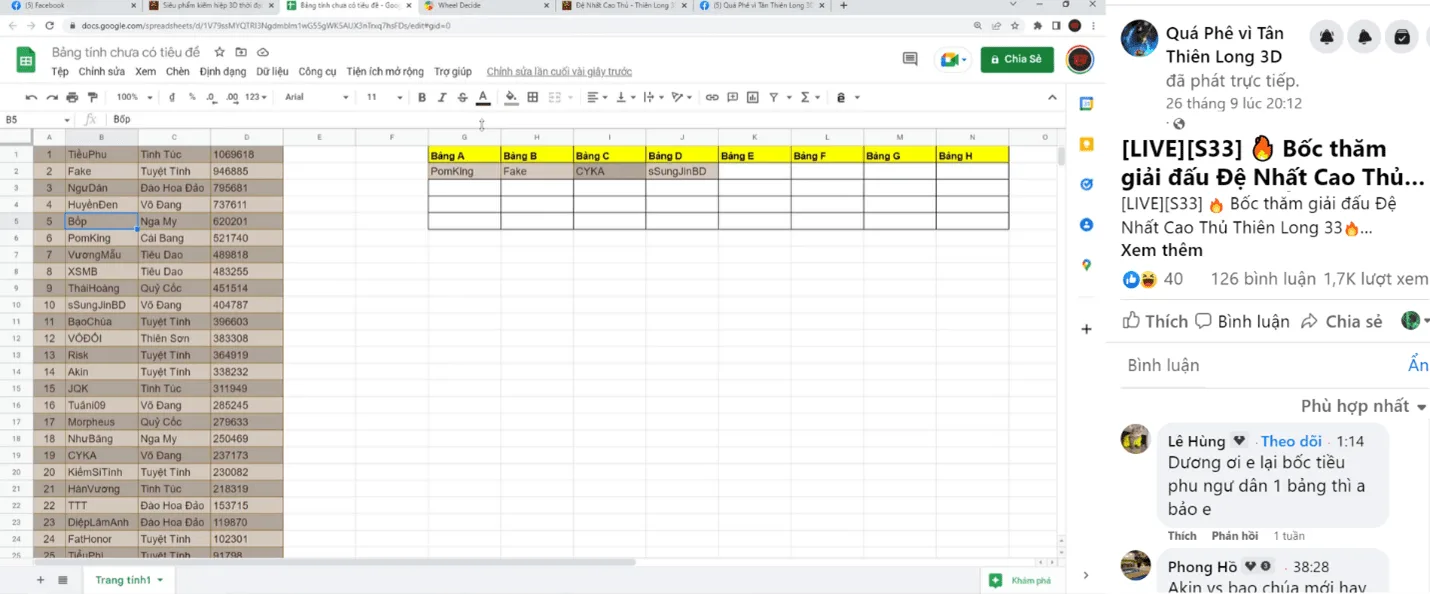Select the paint format tool
The width and height of the screenshot is (1430, 594).
coord(93,97)
